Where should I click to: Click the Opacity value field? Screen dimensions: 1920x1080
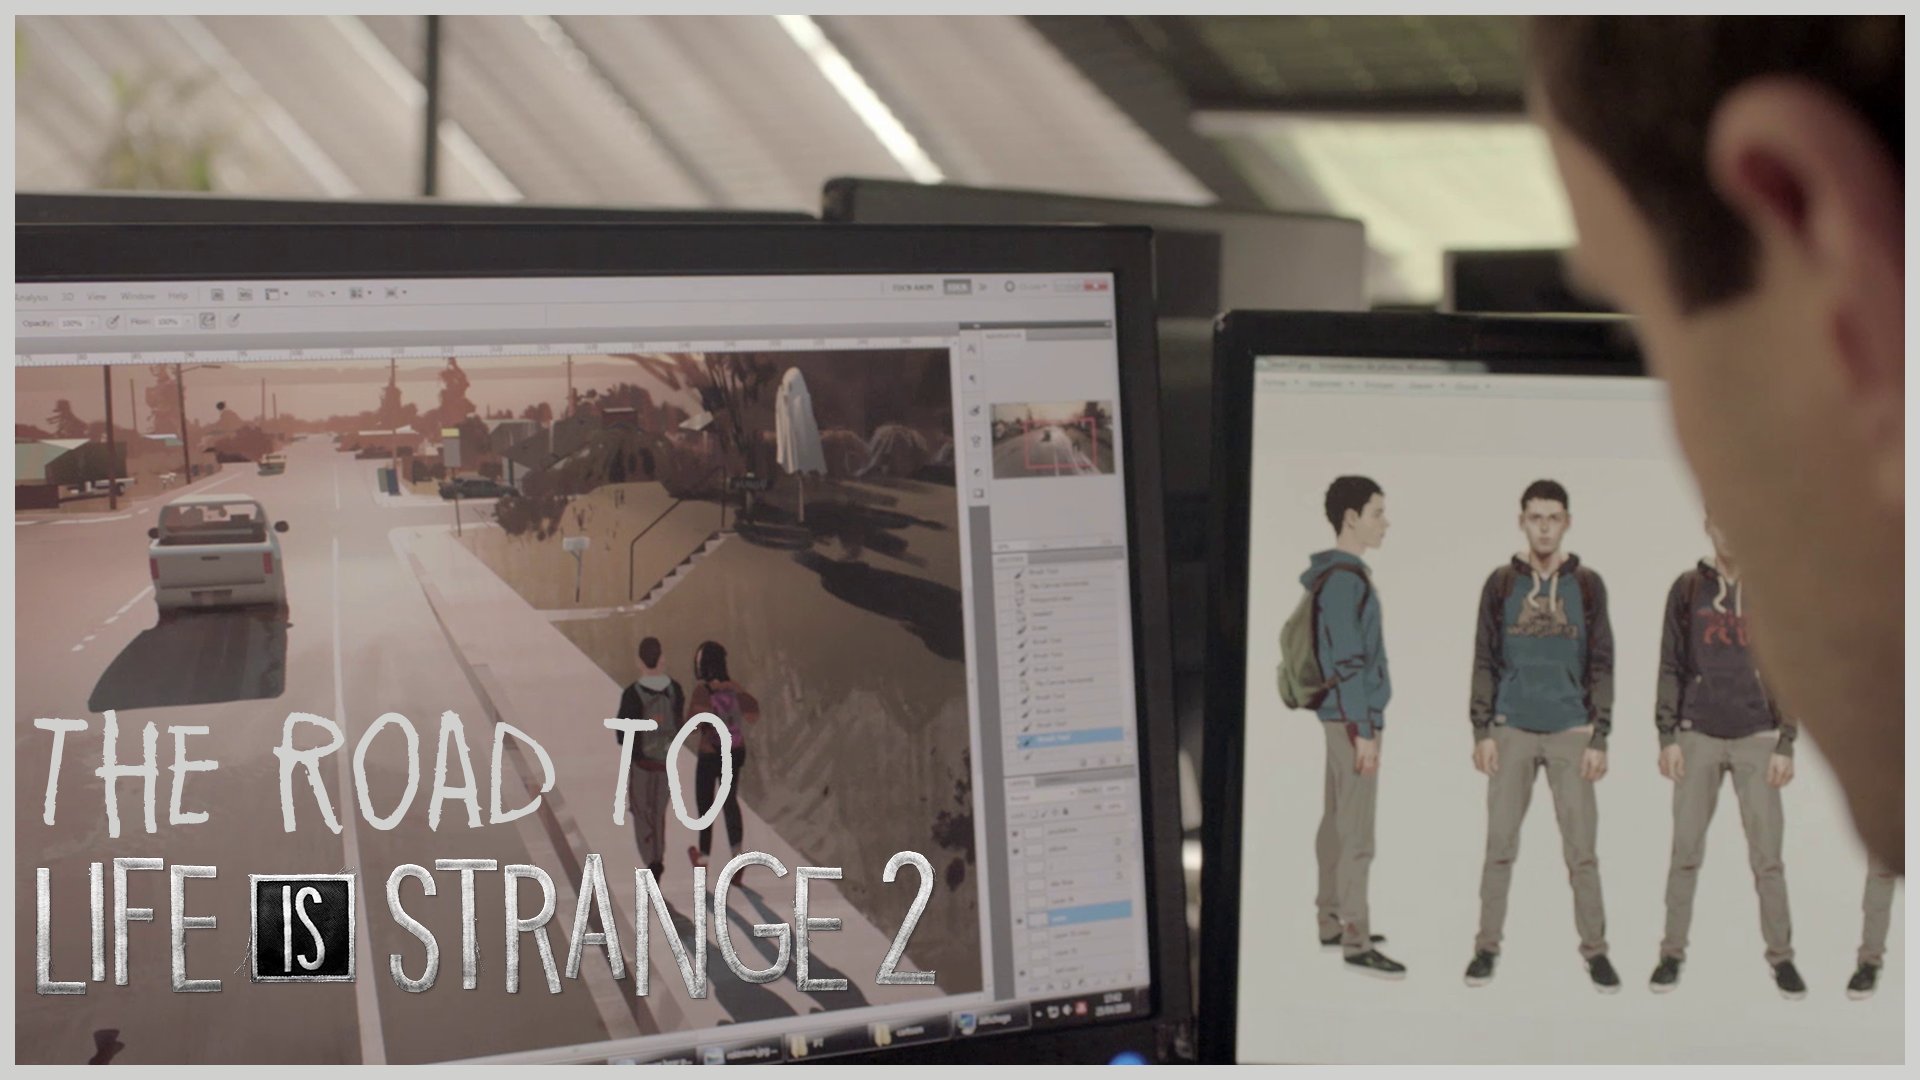coord(72,323)
